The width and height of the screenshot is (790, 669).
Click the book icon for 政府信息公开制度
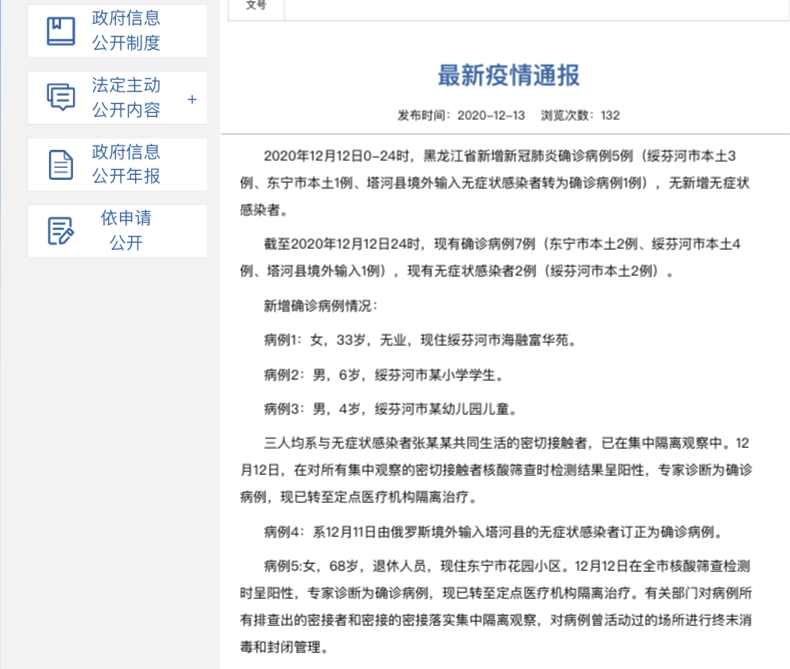pos(61,31)
